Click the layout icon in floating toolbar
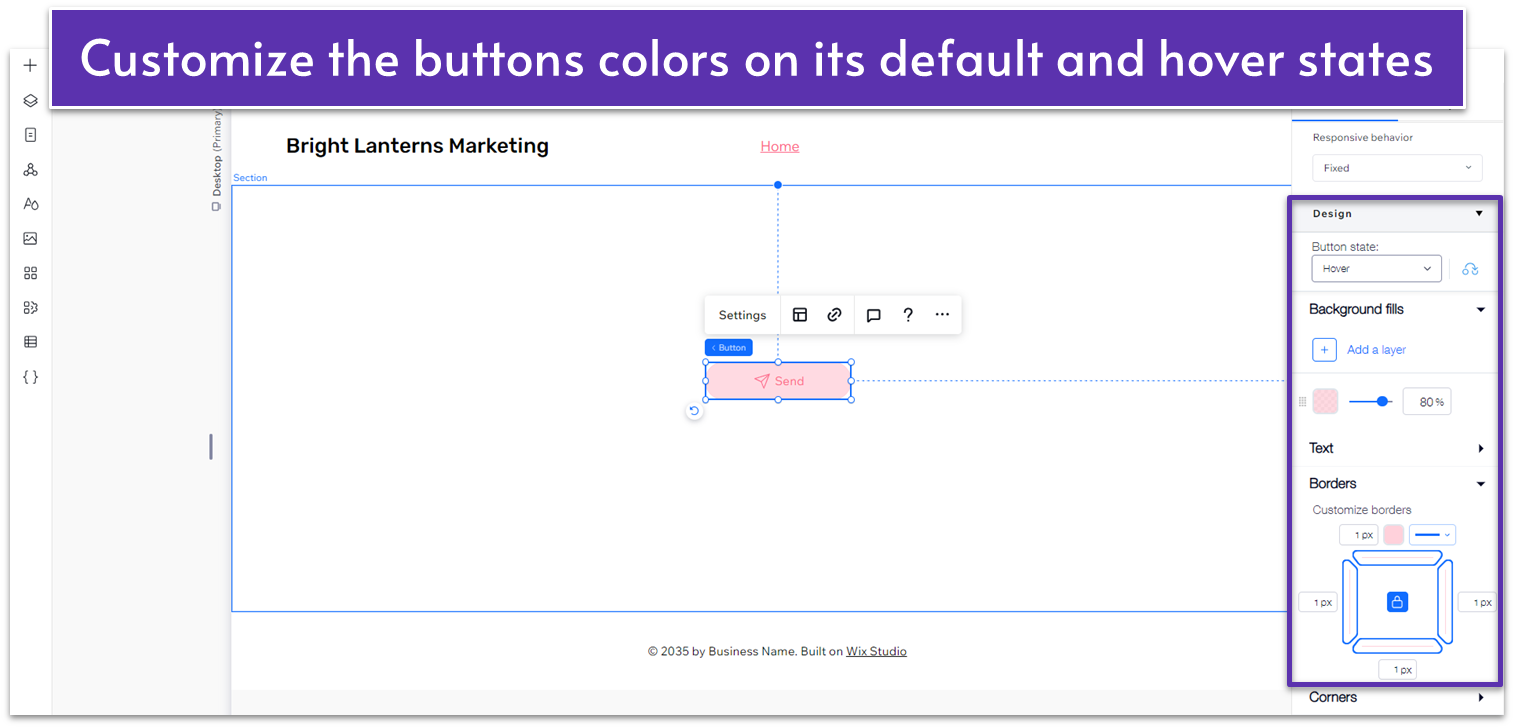This screenshot has height=728, width=1514. [x=800, y=315]
